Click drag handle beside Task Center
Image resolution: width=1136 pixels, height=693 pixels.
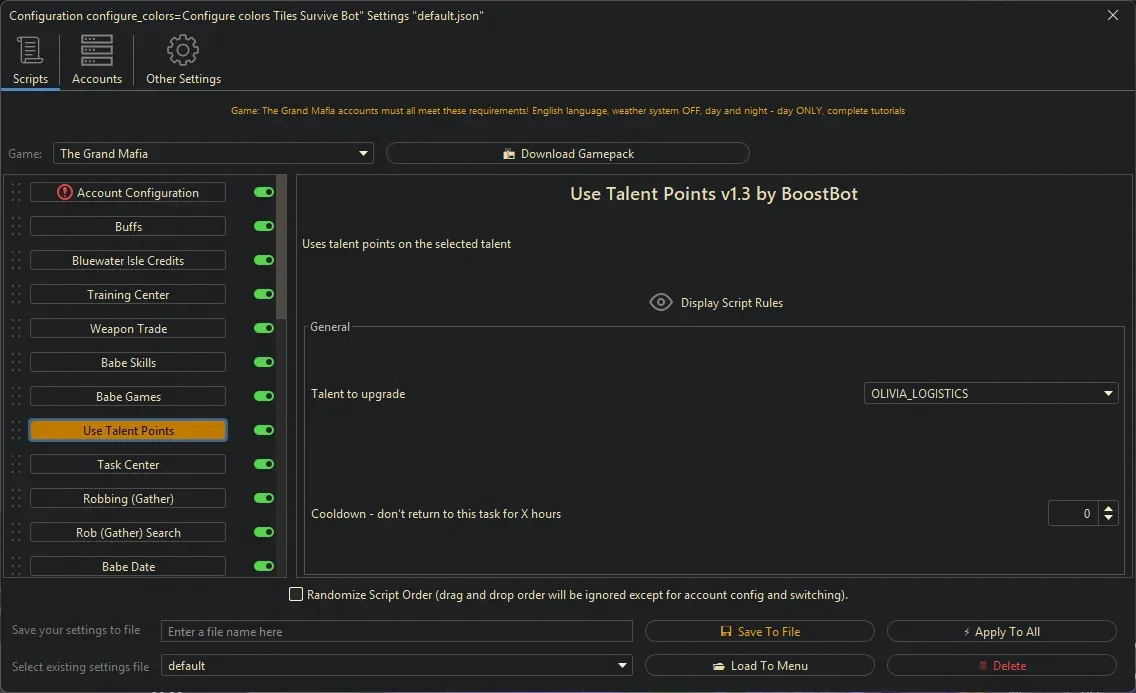(16, 465)
